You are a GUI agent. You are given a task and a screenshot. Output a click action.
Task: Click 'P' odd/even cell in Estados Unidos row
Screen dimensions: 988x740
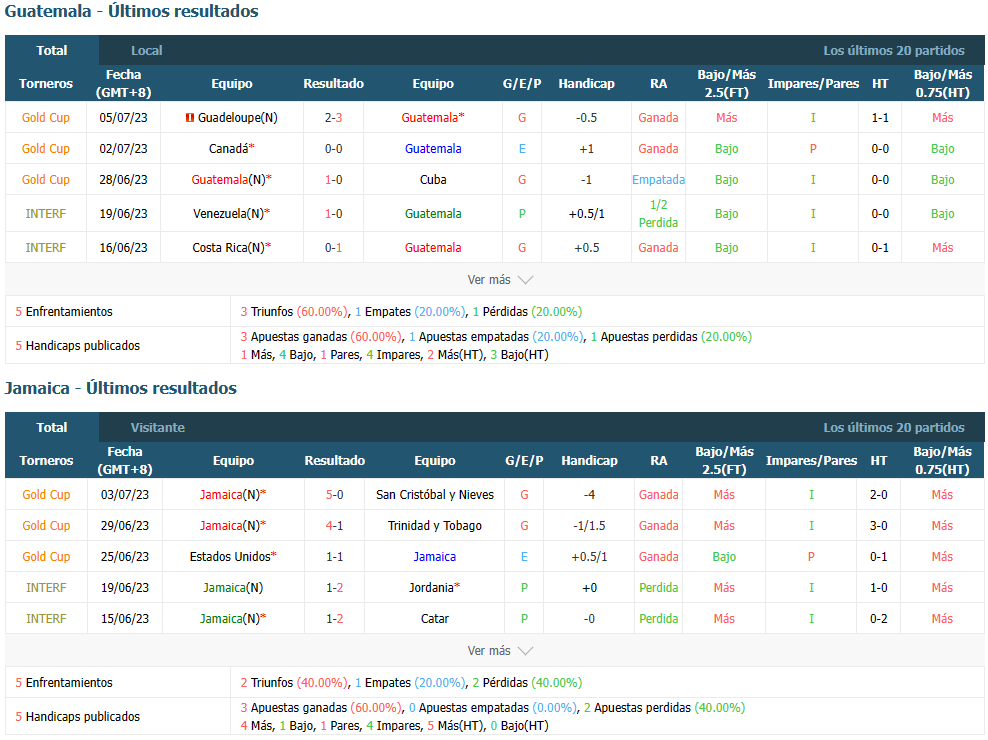click(811, 557)
